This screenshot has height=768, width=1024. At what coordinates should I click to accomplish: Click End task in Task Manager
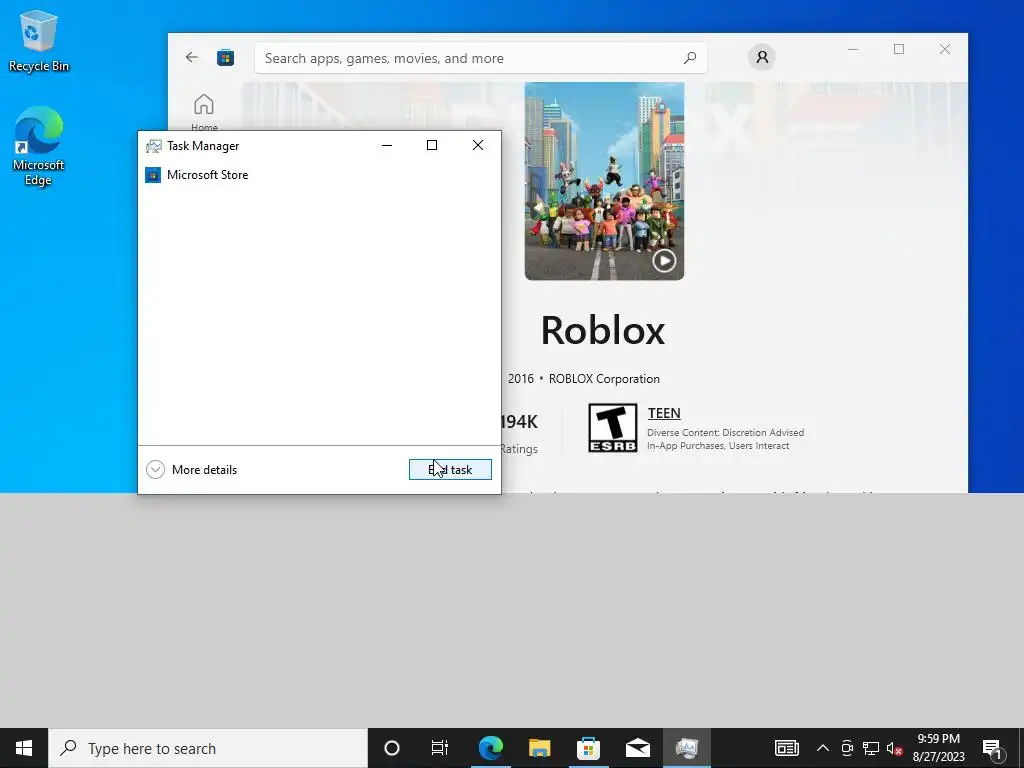(450, 470)
